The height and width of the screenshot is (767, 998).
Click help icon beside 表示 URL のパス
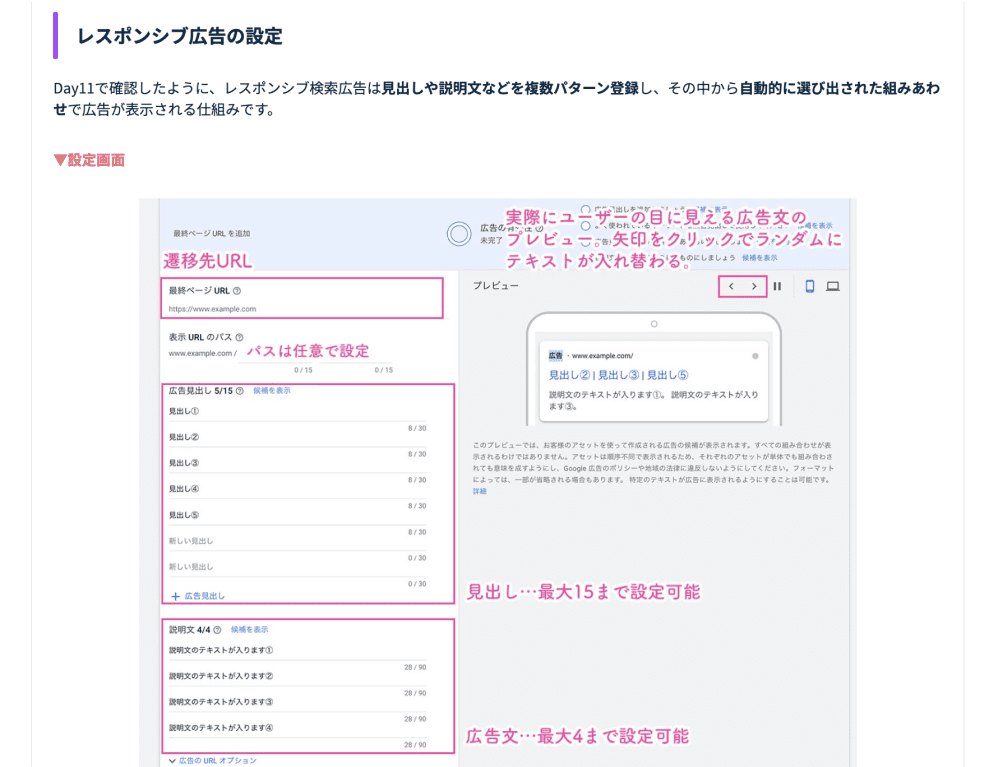pyautogui.click(x=239, y=338)
